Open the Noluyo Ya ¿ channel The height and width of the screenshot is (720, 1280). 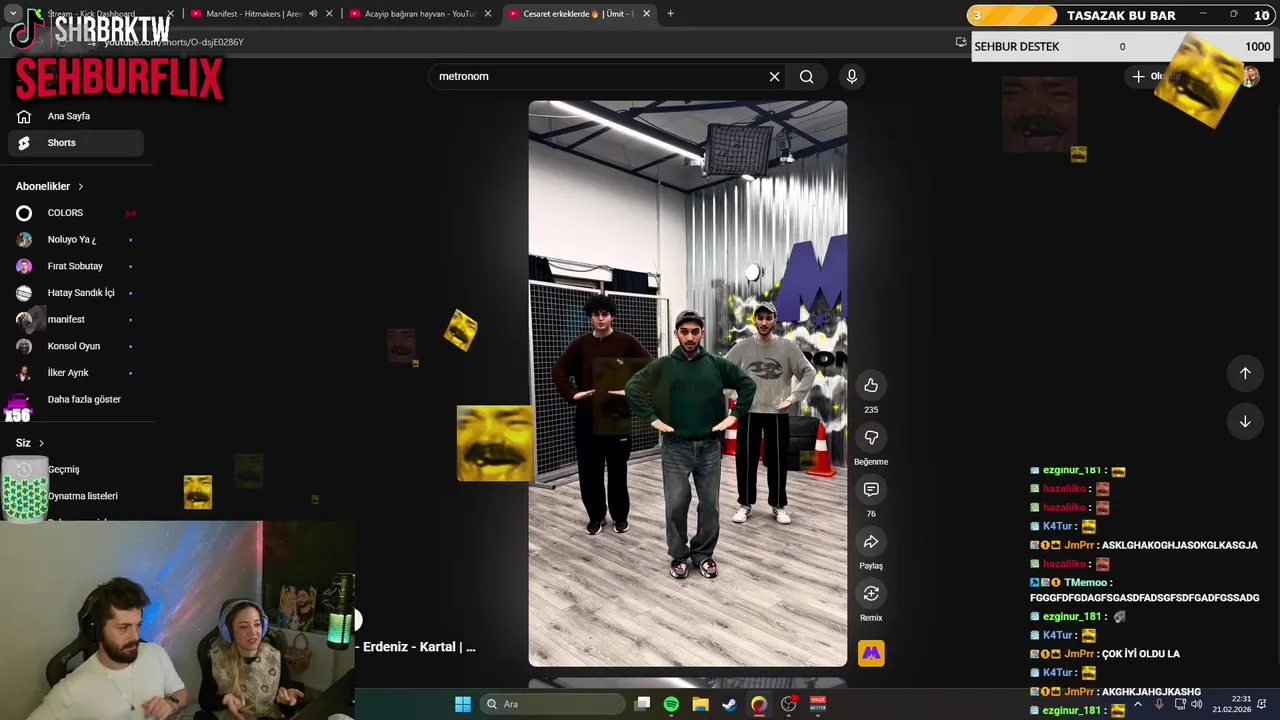coord(76,240)
